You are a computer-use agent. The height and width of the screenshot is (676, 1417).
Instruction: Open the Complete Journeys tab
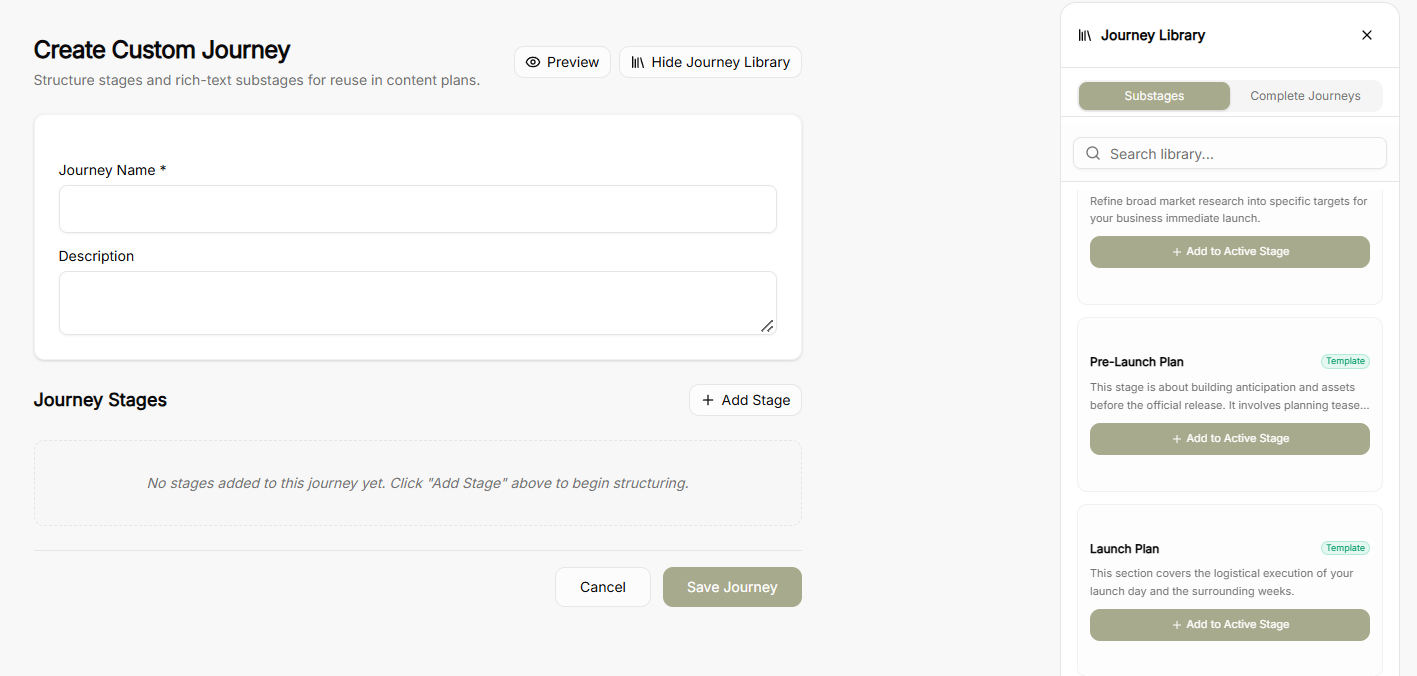pyautogui.click(x=1305, y=96)
